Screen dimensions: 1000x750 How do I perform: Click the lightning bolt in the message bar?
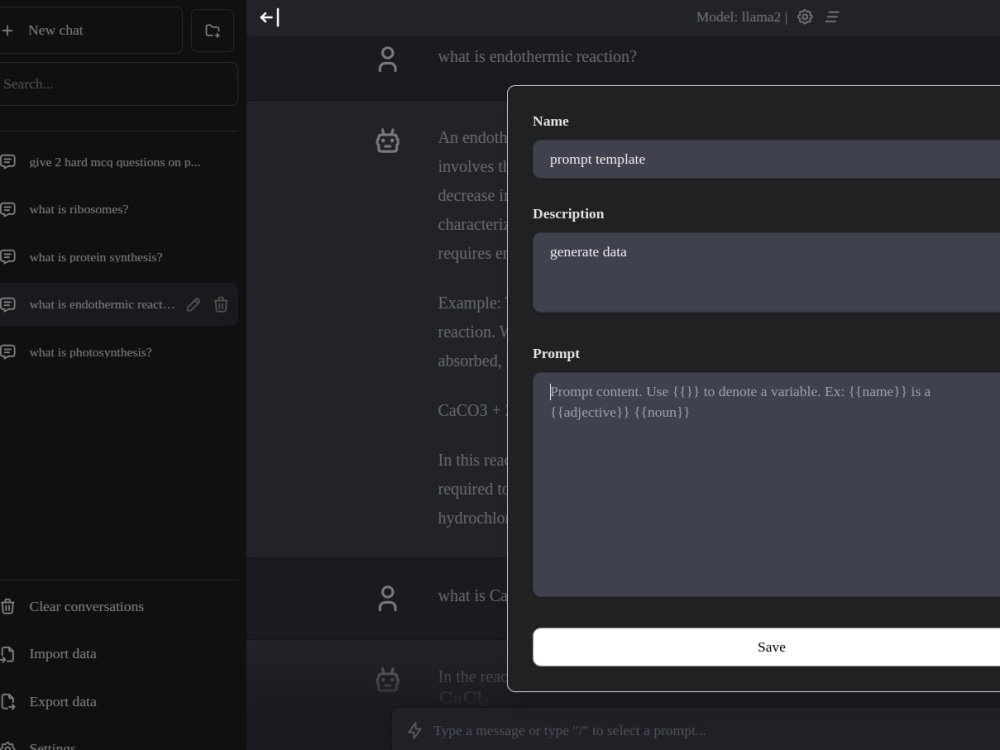(x=414, y=730)
